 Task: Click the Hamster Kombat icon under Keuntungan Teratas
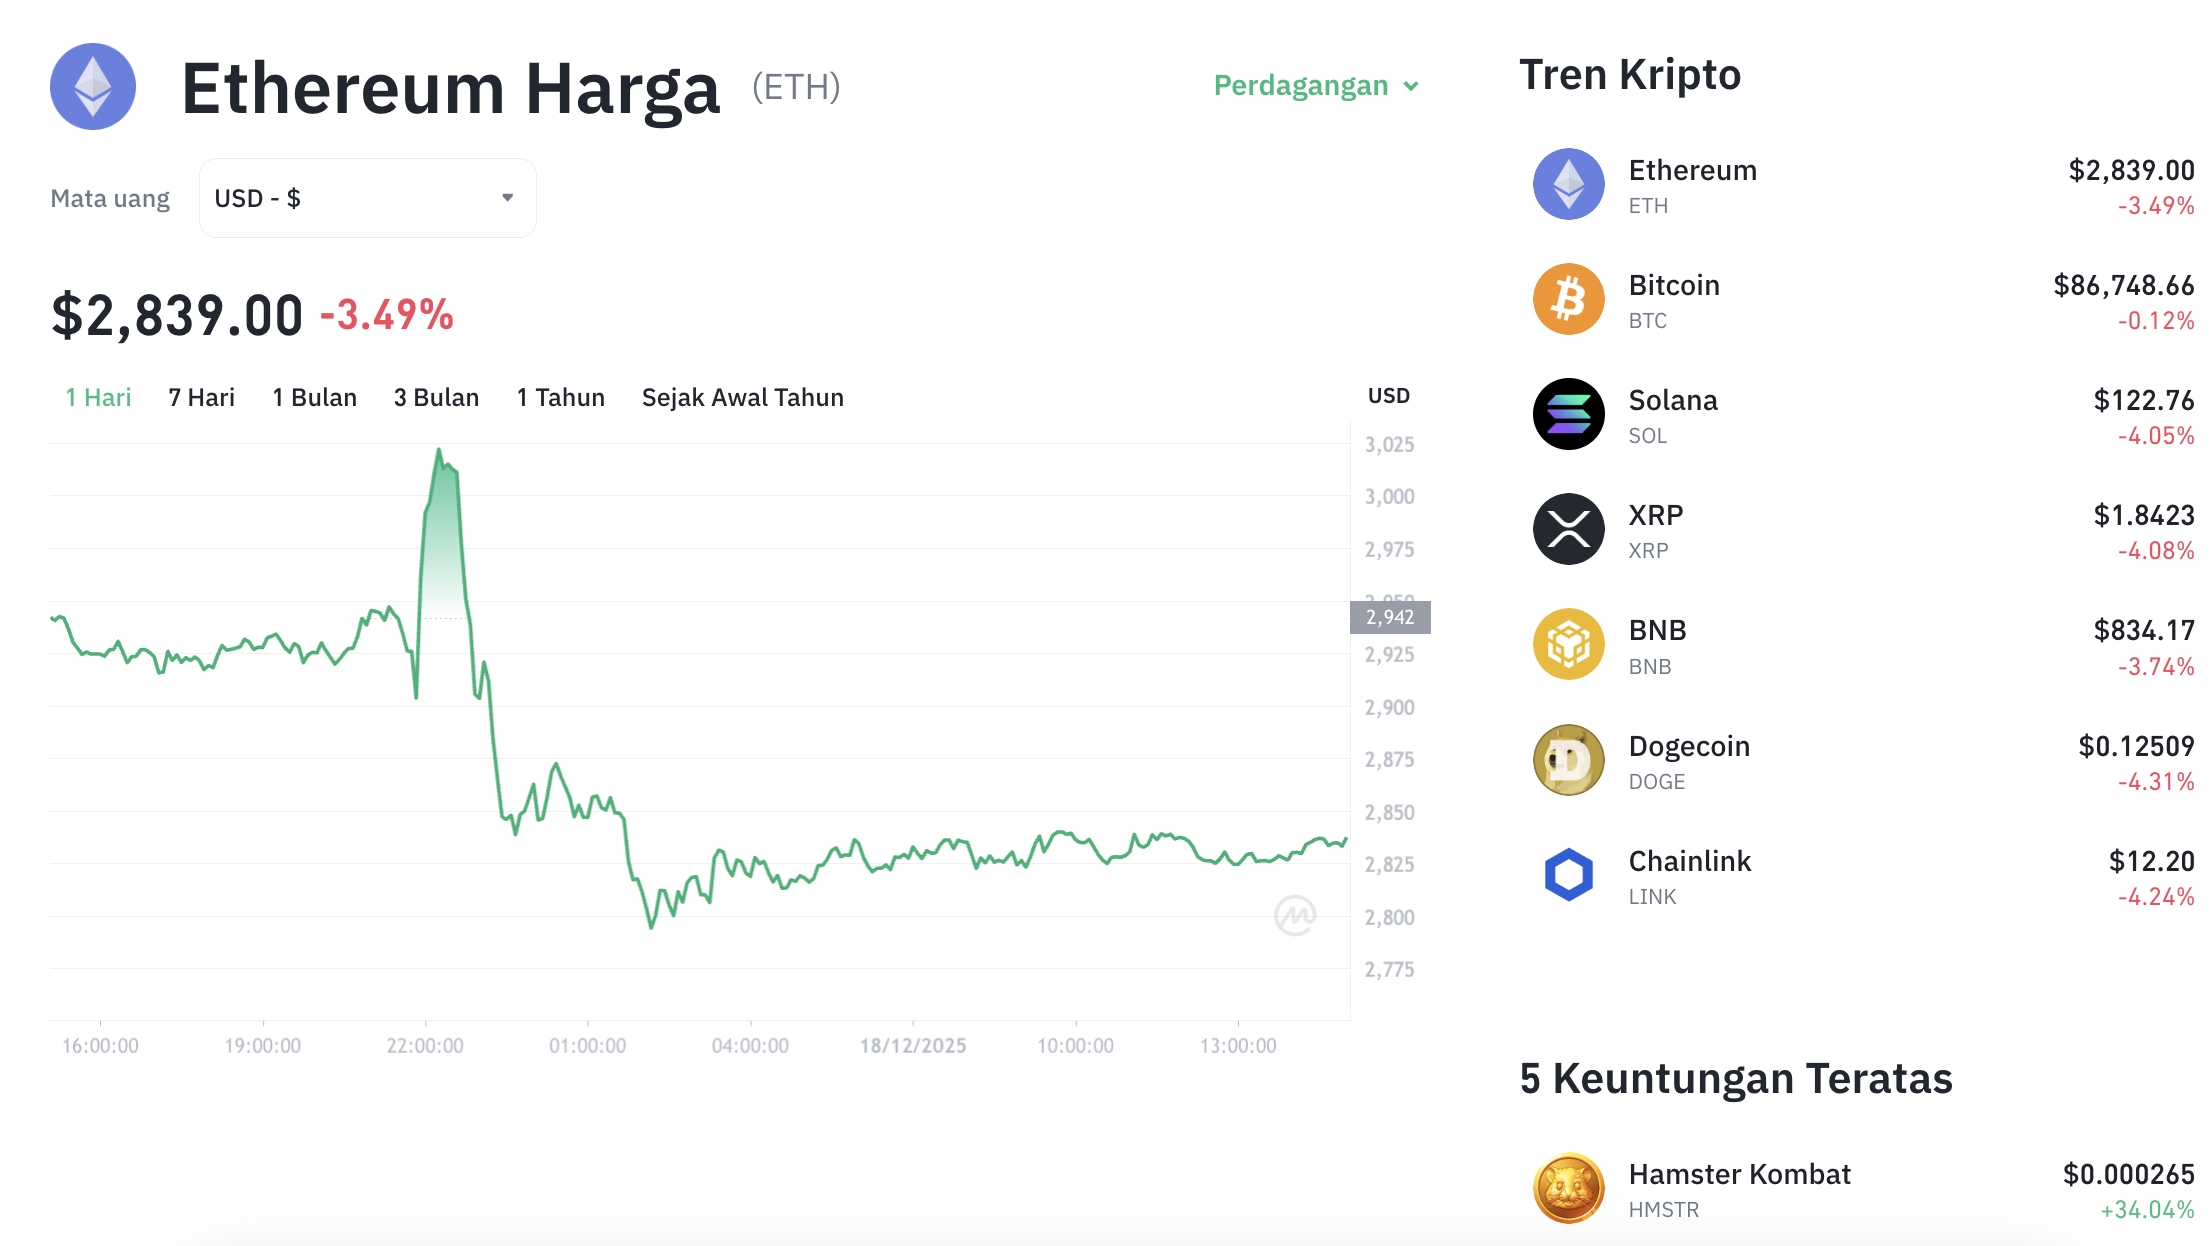[1568, 1188]
